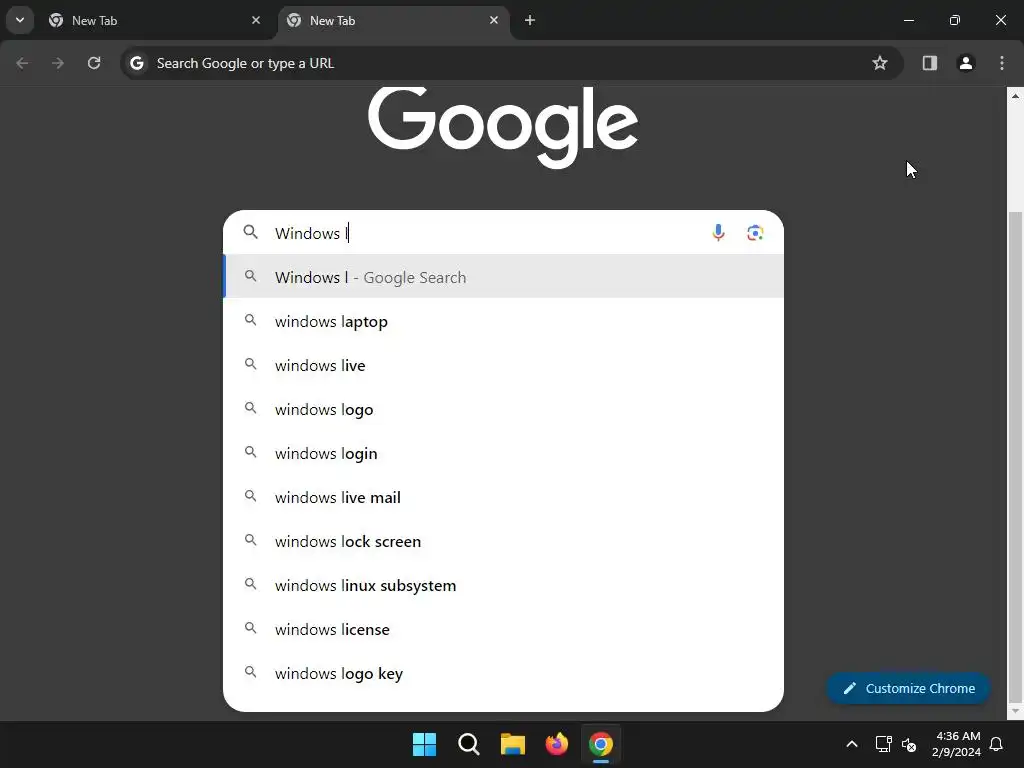Bookmark this tab with the star icon

point(880,63)
